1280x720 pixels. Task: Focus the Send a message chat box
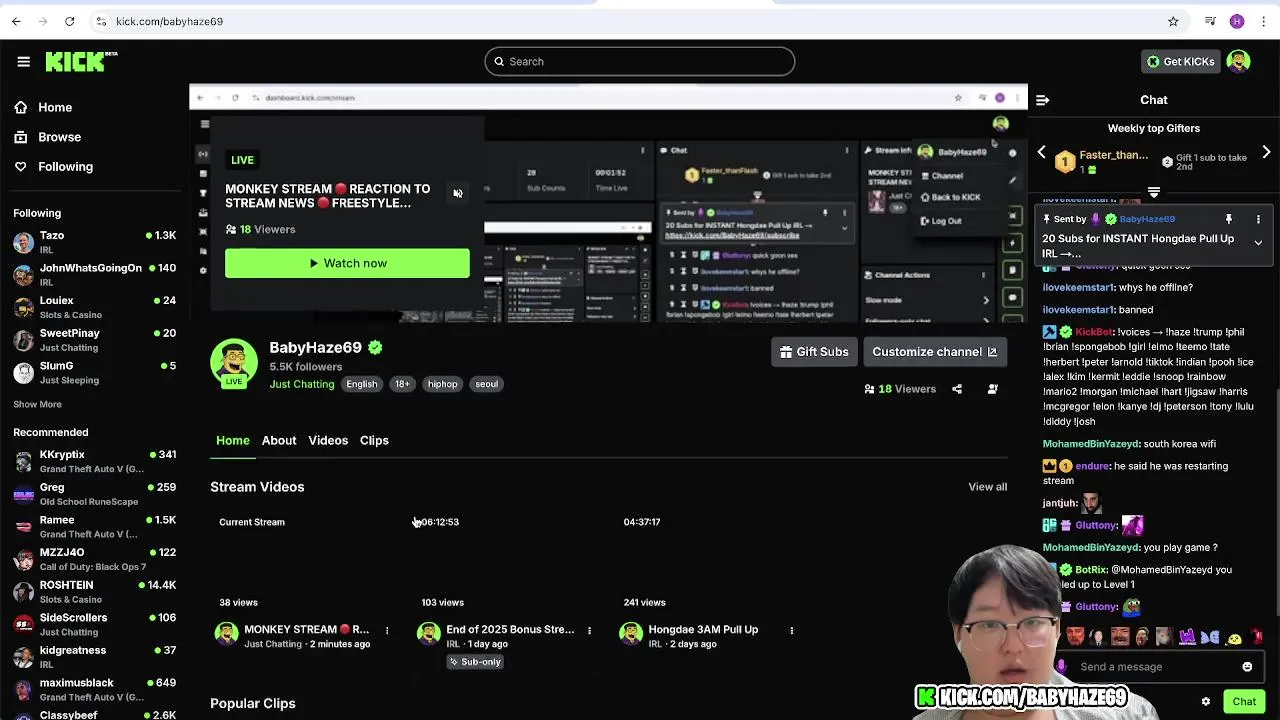click(1158, 667)
